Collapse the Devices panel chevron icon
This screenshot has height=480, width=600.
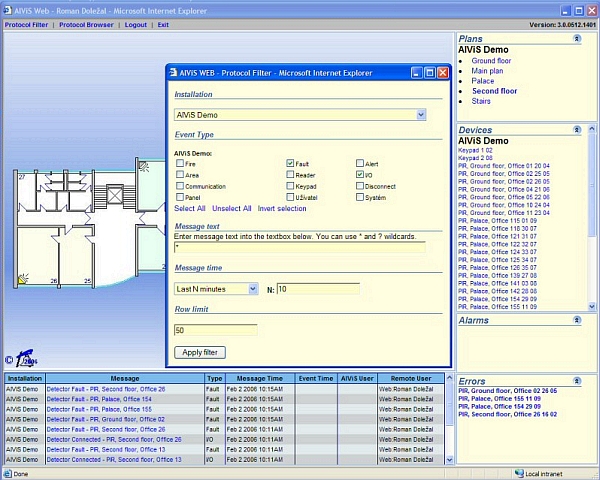pos(577,129)
